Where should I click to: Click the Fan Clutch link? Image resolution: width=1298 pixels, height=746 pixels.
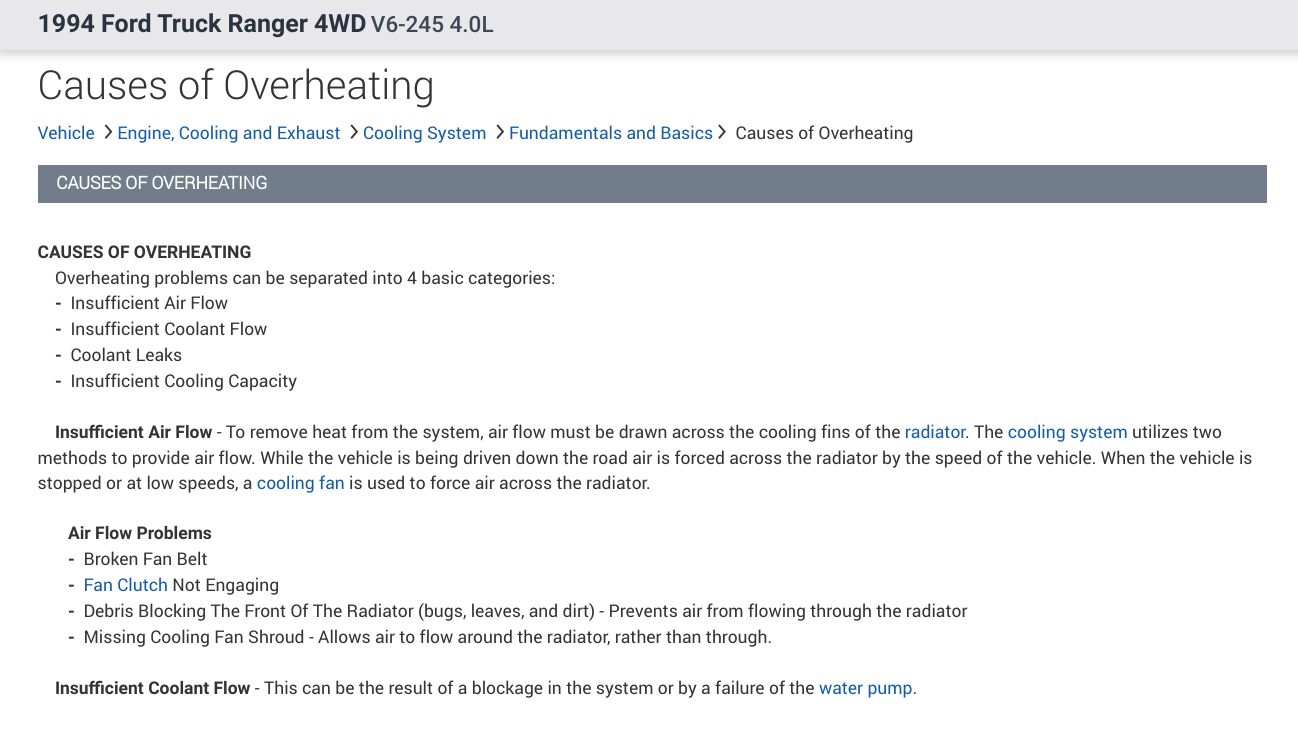point(125,585)
